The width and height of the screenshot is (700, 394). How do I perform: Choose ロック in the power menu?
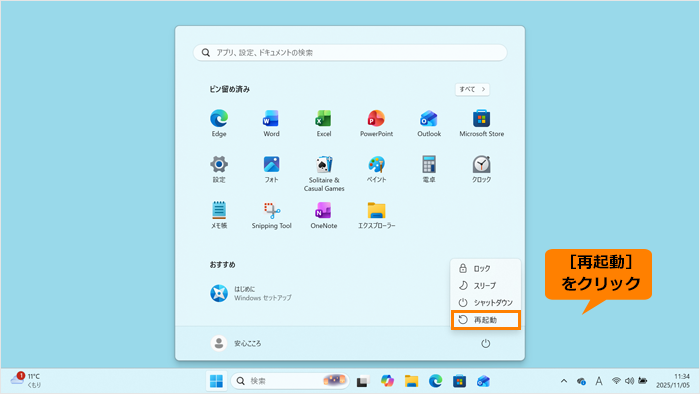(486, 269)
